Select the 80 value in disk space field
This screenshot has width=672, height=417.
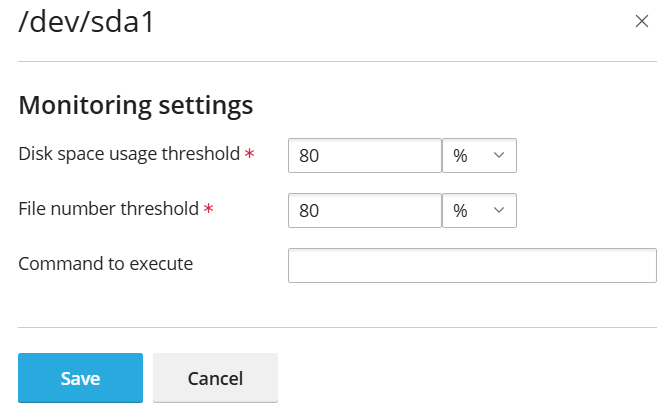(309, 156)
